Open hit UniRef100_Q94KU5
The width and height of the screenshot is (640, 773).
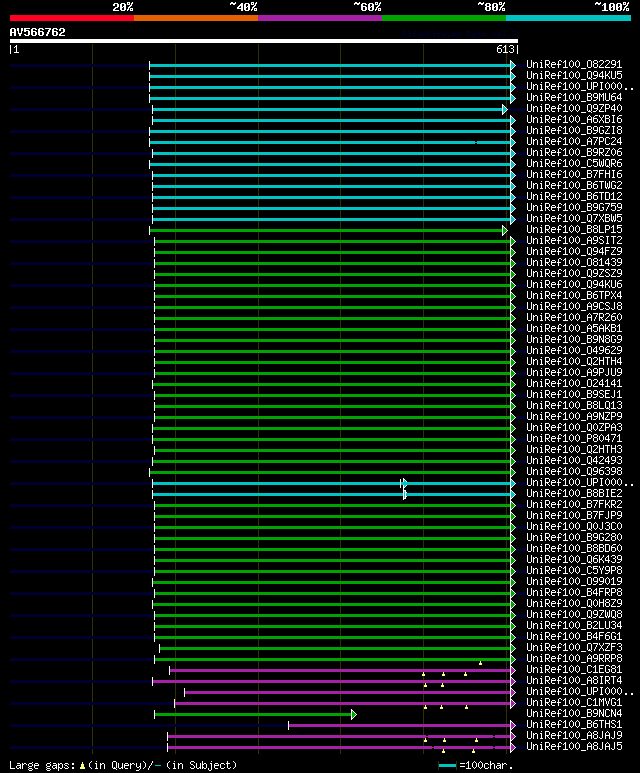[574, 75]
